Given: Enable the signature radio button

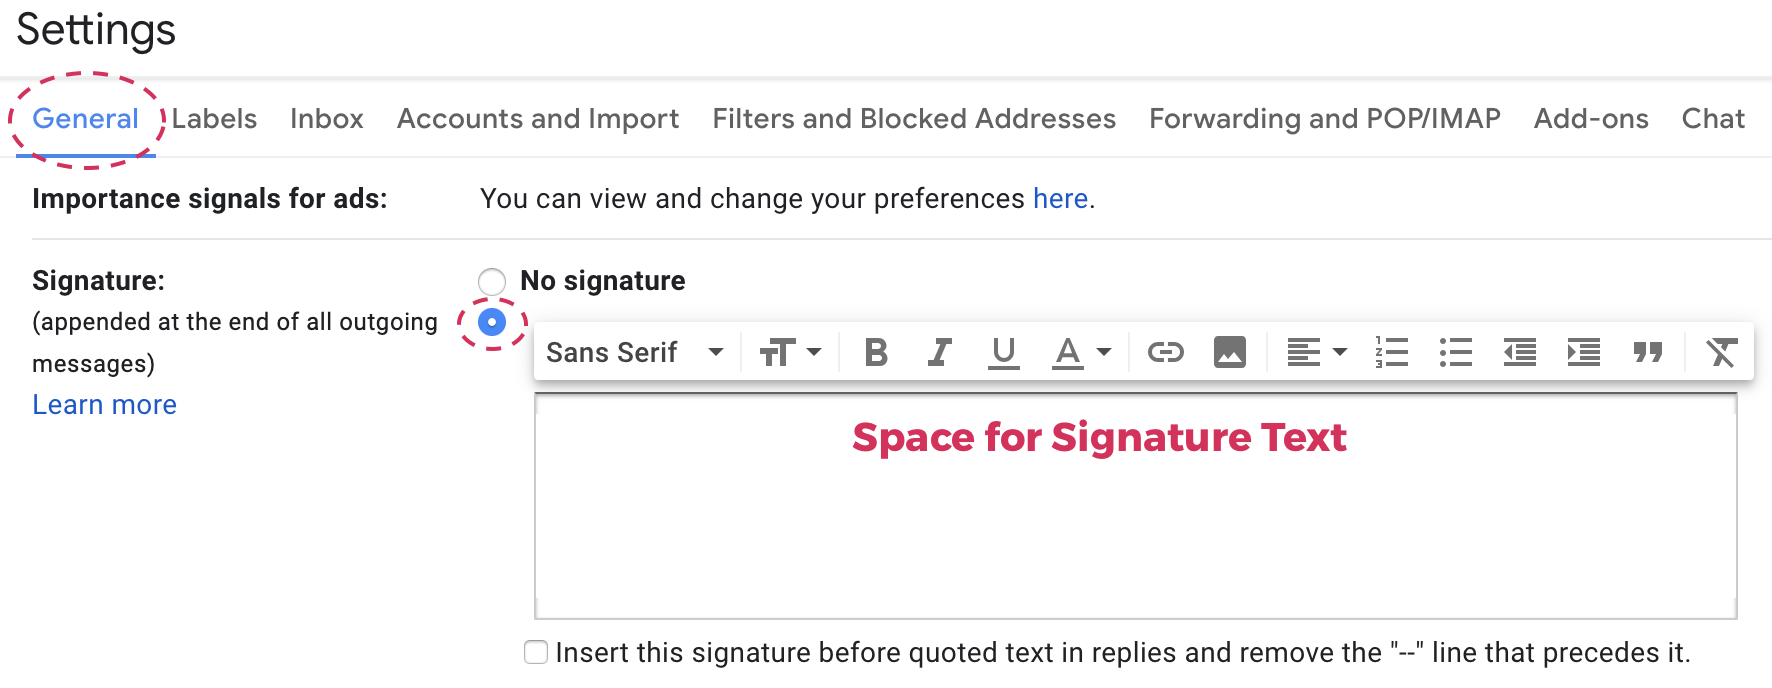Looking at the screenshot, I should [x=491, y=322].
